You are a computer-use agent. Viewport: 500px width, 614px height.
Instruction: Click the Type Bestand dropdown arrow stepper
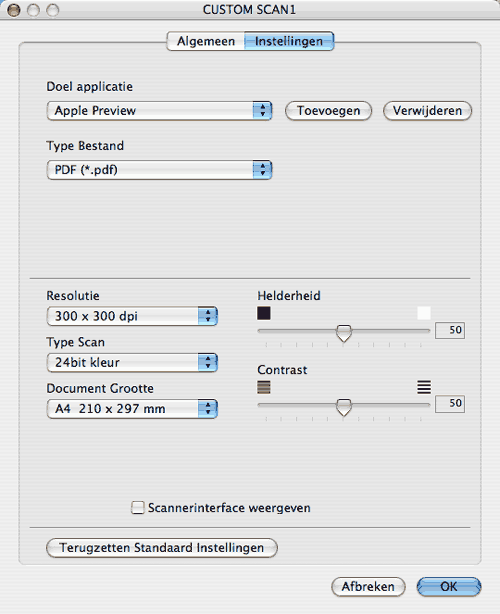pyautogui.click(x=262, y=170)
